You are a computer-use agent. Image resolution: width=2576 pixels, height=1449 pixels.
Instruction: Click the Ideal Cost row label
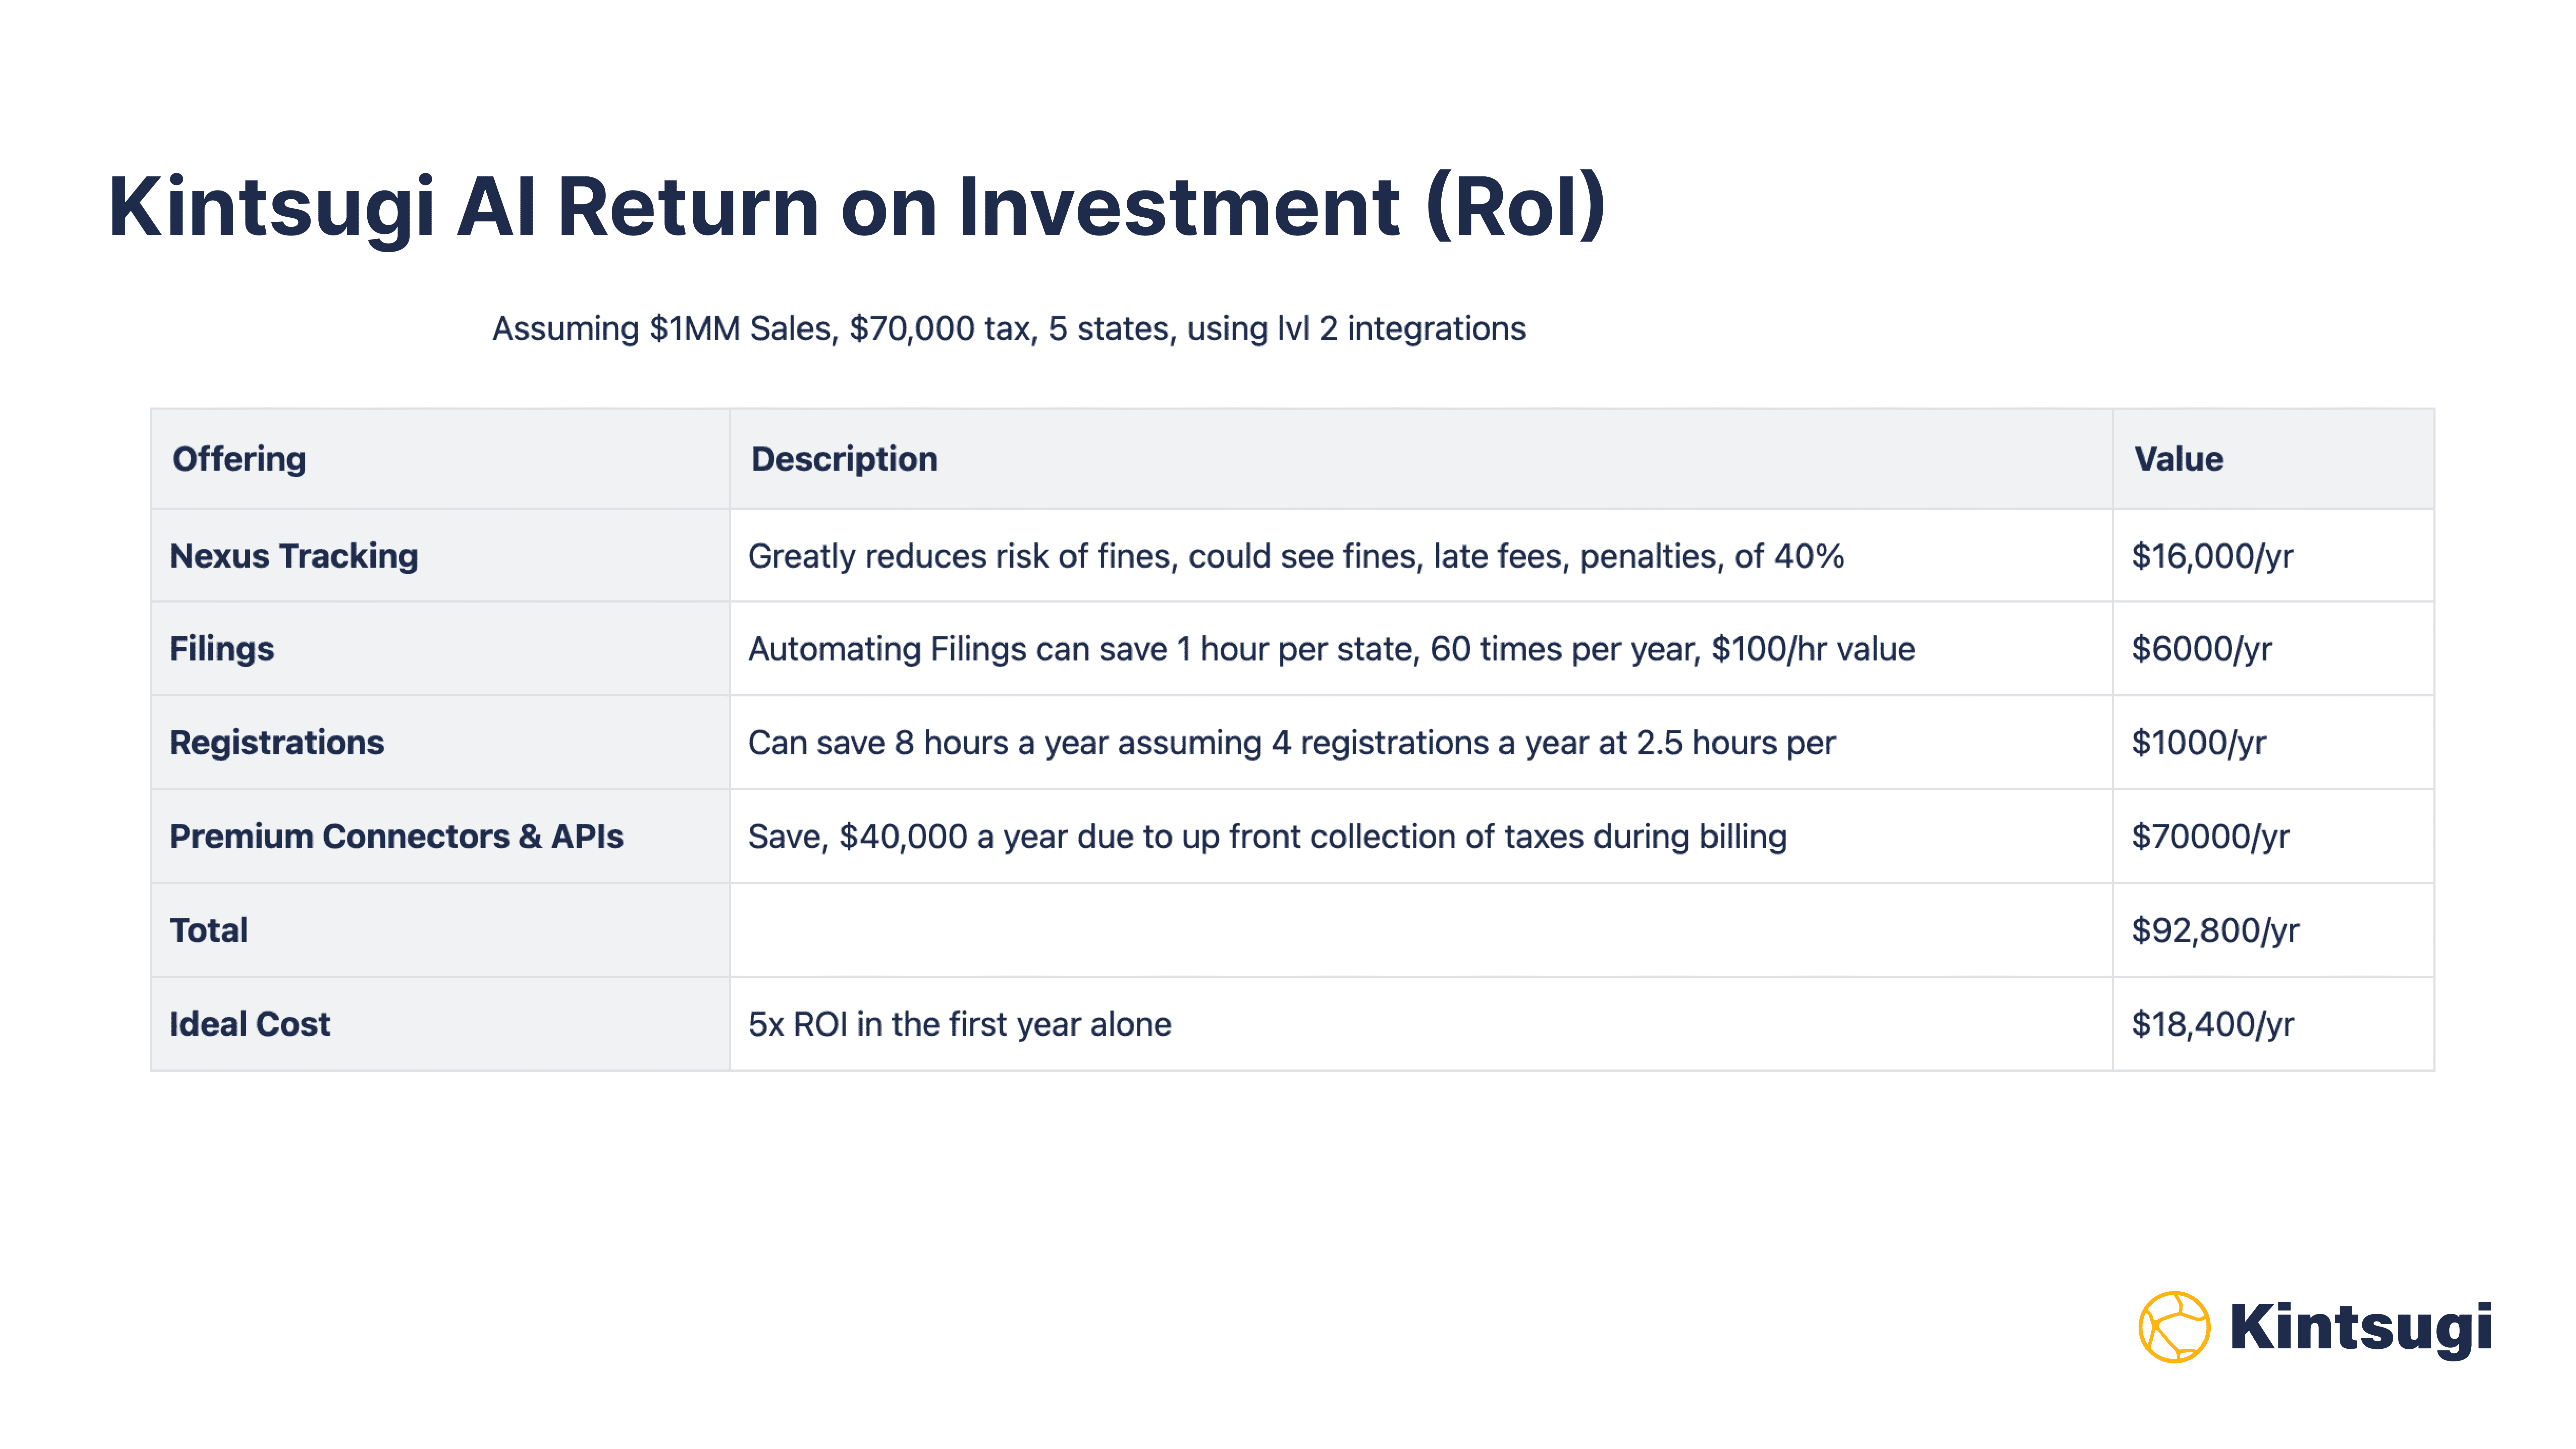[249, 1024]
